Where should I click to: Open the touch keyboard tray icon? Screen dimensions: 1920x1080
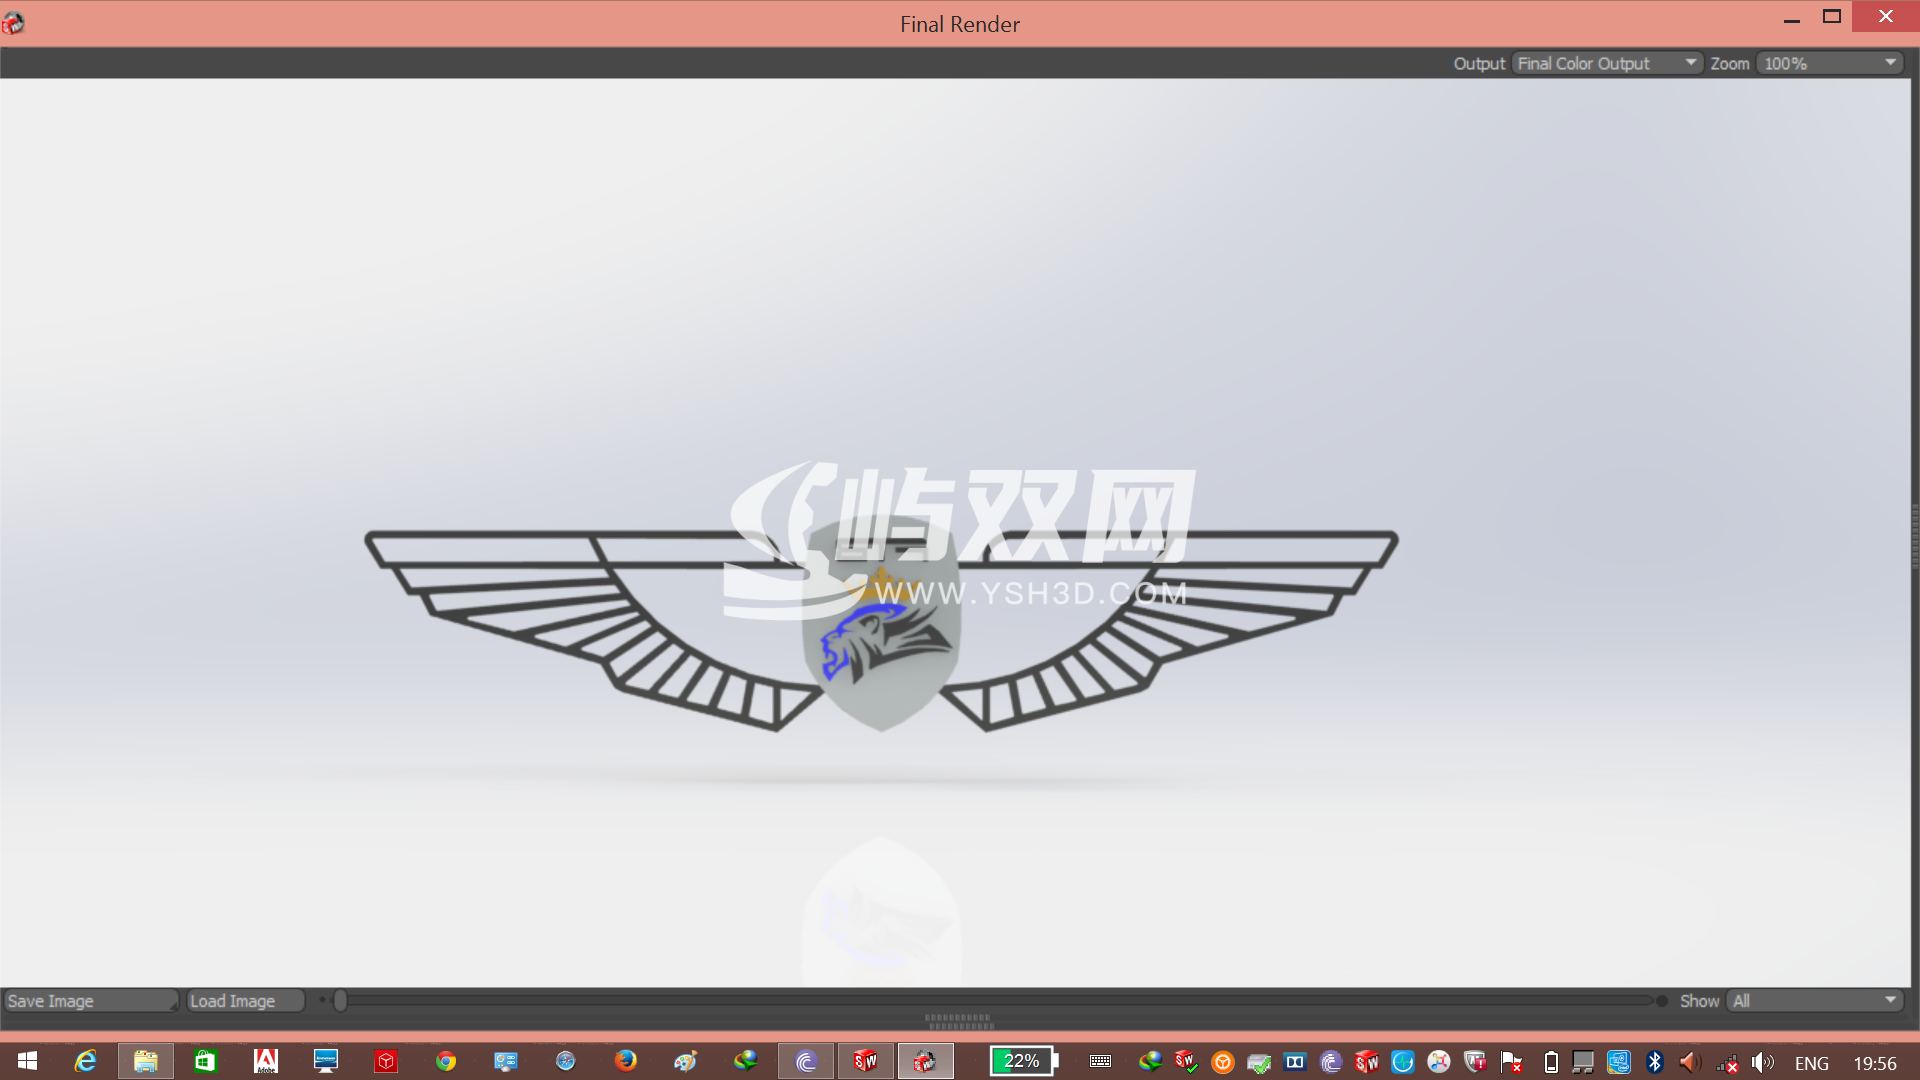tap(1100, 1062)
